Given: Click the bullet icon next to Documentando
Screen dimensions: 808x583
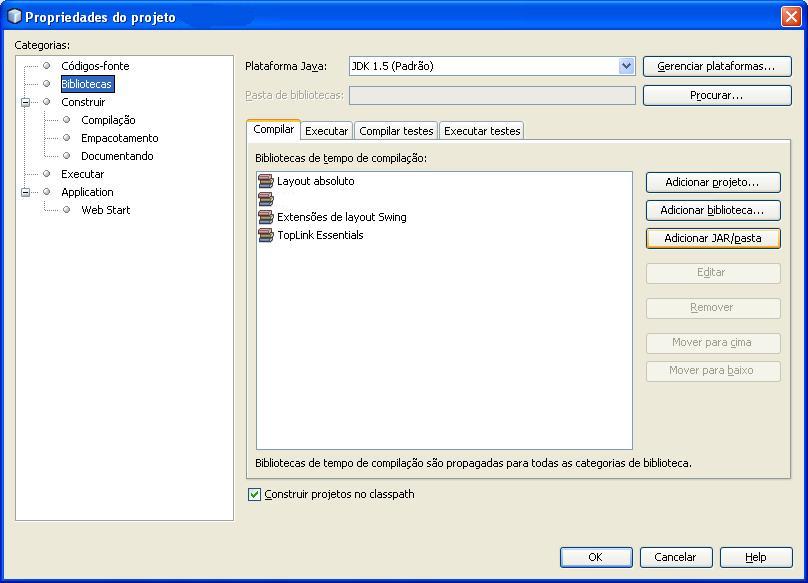Looking at the screenshot, I should [x=66, y=156].
